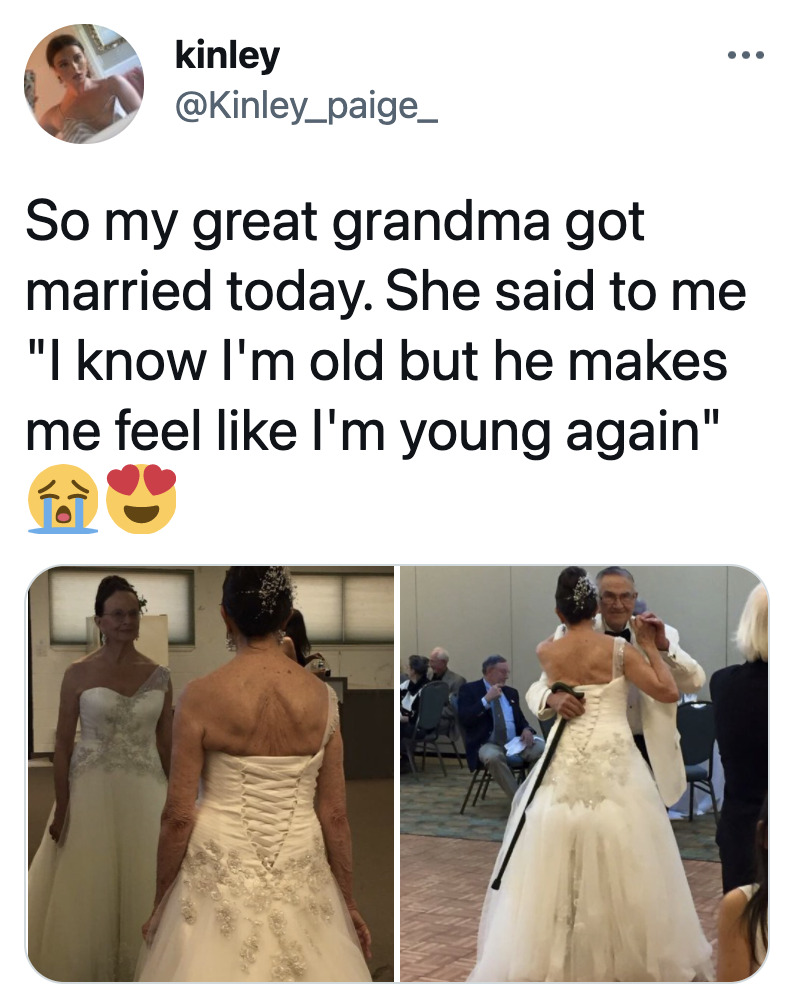The width and height of the screenshot is (804, 1004).
Task: Click the loudly crying face emoji
Action: (63, 499)
